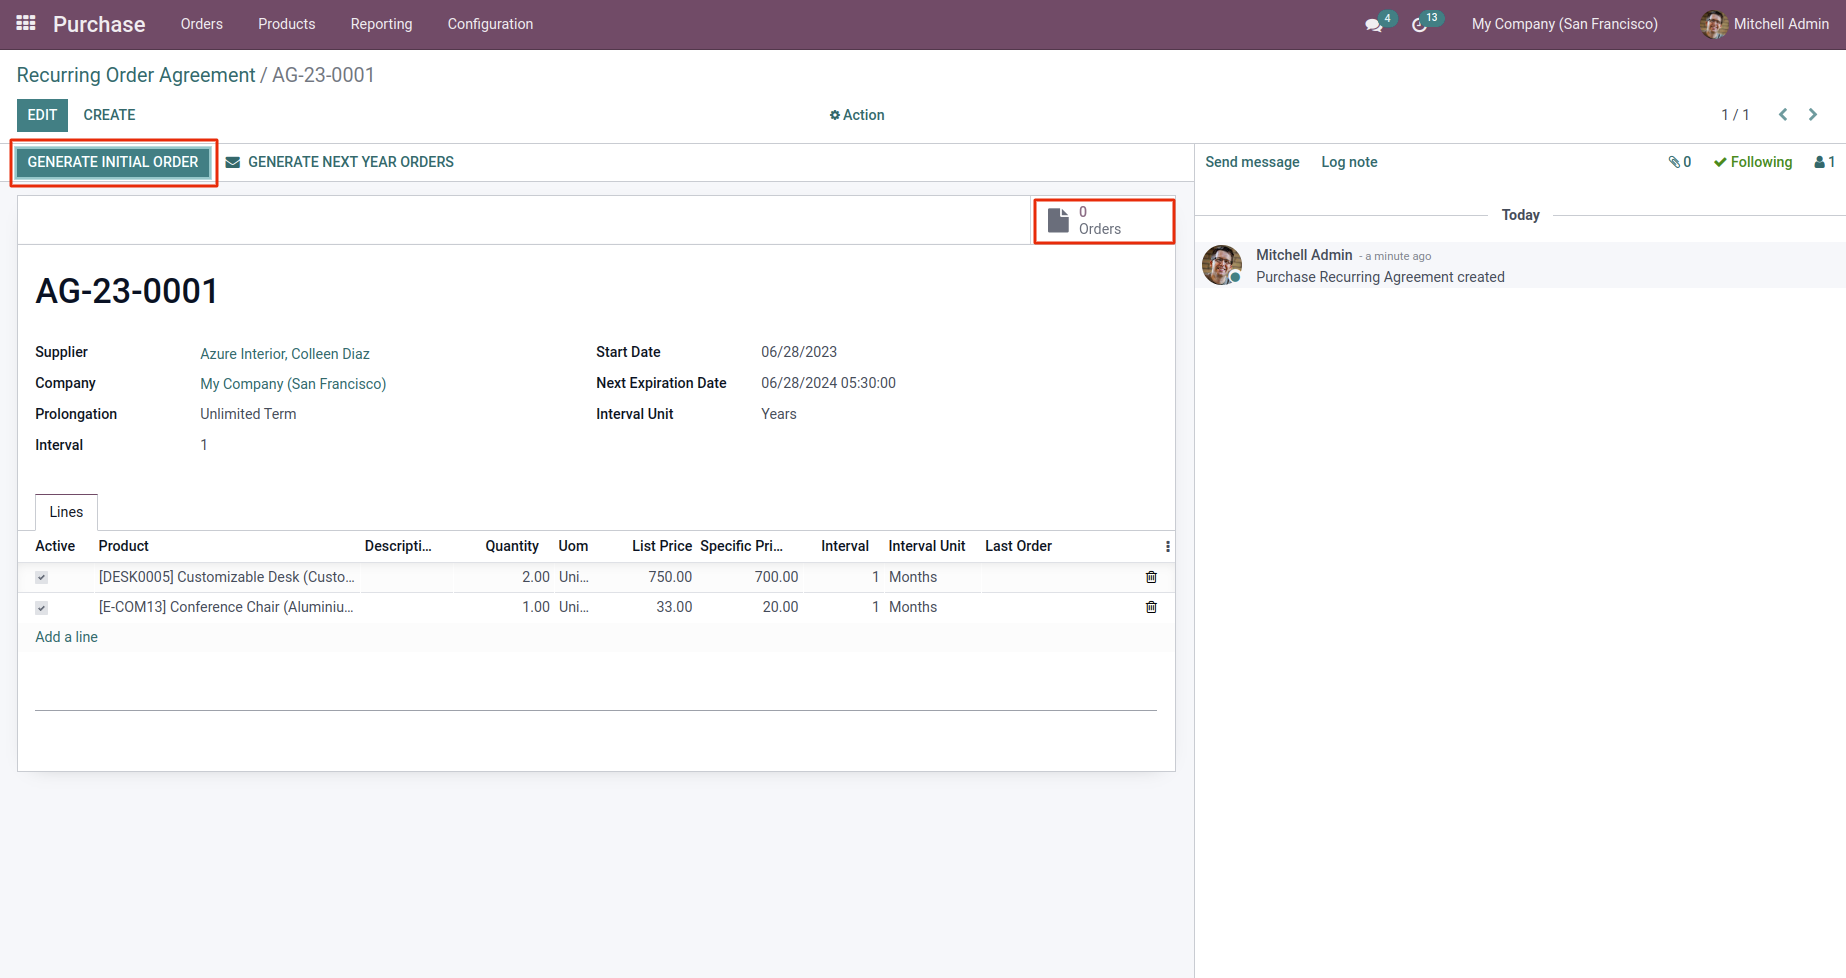
Task: Go to next record arrow
Action: tap(1813, 115)
